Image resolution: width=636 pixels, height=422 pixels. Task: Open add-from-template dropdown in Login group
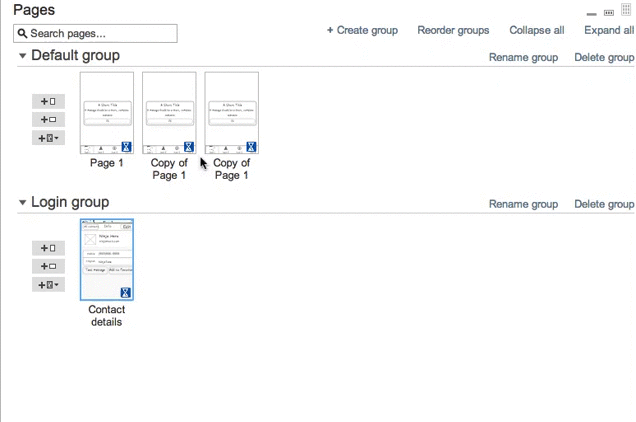(48, 285)
